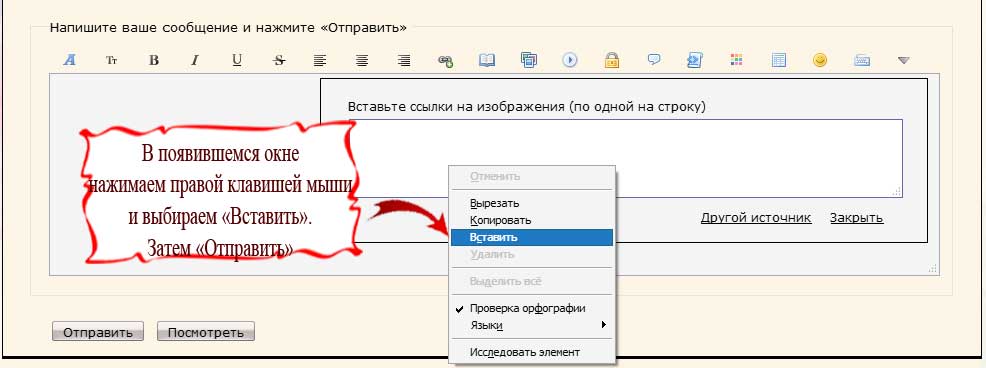Insert a hyperlink using link icon

tap(445, 60)
